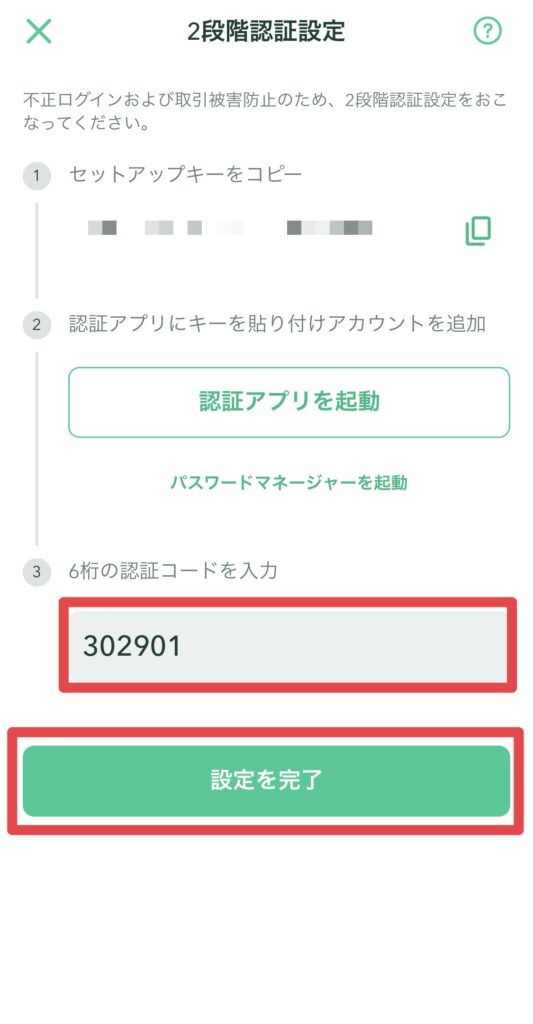
Task: Place cursor on the 302901 code text
Action: tap(132, 647)
